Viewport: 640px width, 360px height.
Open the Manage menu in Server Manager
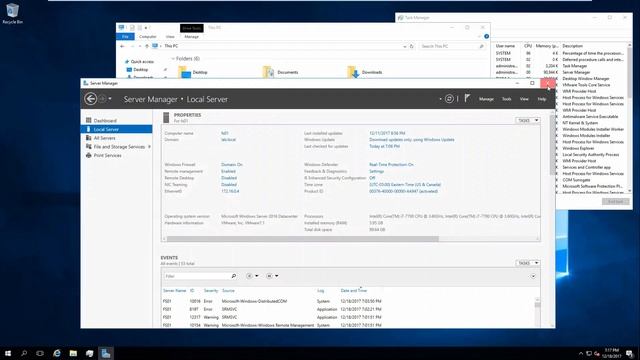click(486, 99)
